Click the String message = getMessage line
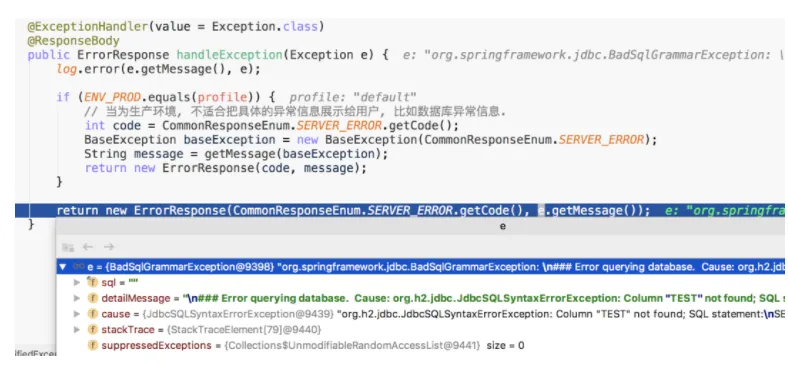The width and height of the screenshot is (788, 365). tap(236, 153)
